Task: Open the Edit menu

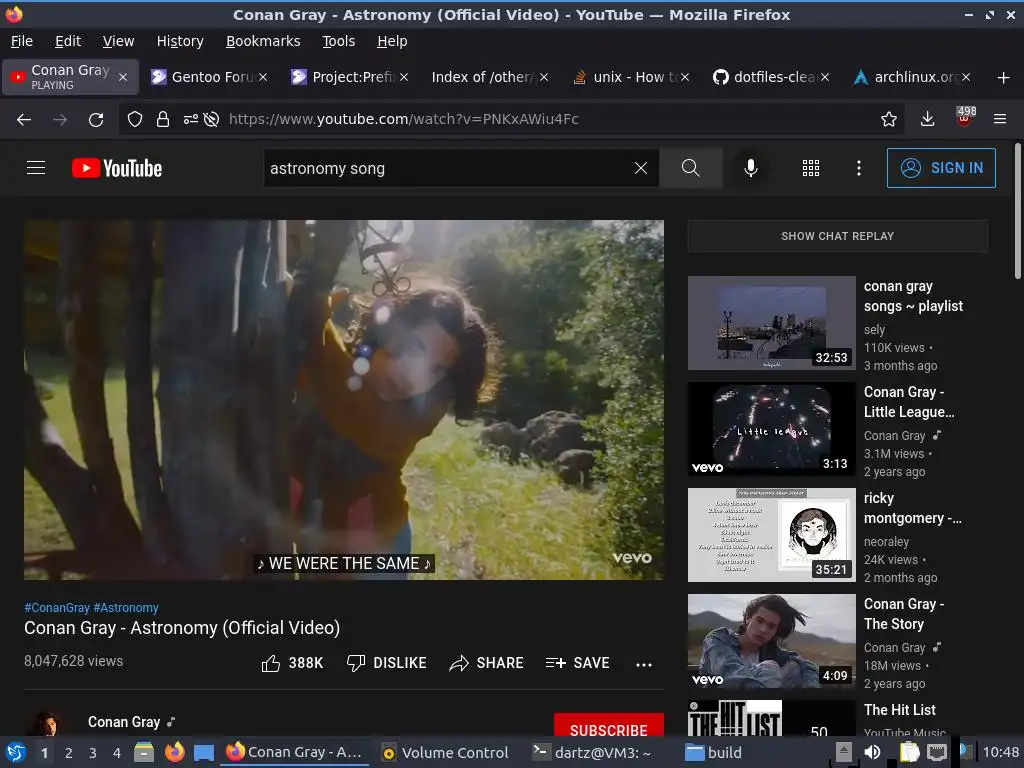Action: point(68,41)
